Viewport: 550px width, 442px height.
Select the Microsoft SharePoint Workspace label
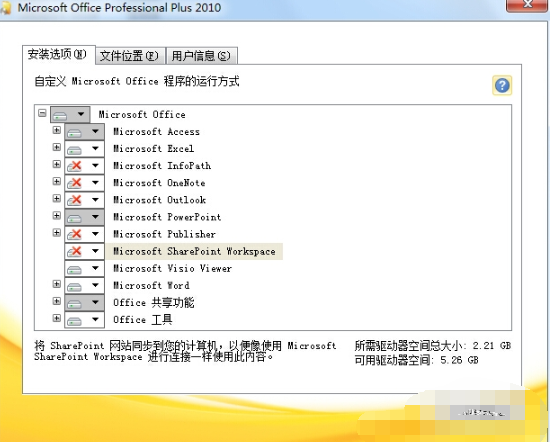pos(194,251)
